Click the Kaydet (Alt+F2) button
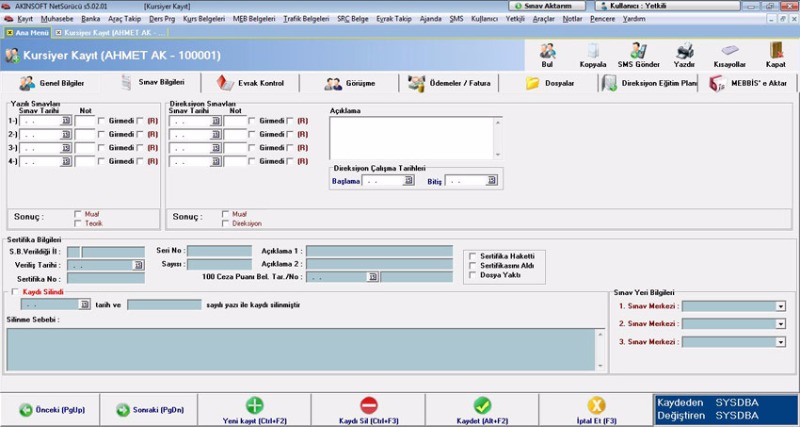 tap(483, 409)
